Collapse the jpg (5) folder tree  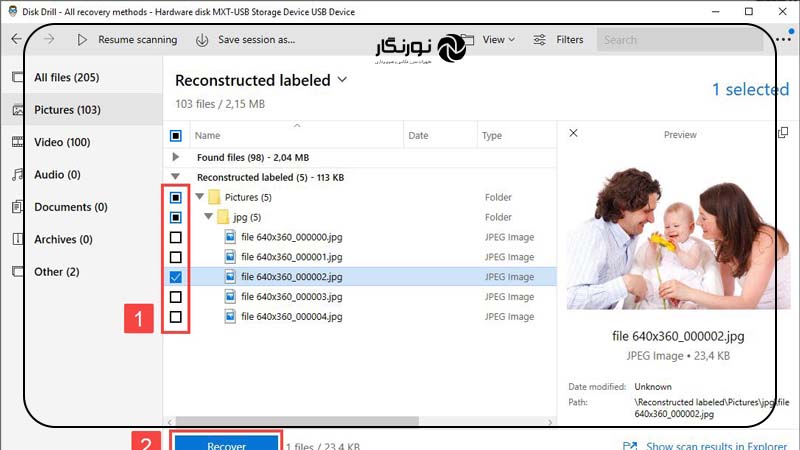coord(209,216)
